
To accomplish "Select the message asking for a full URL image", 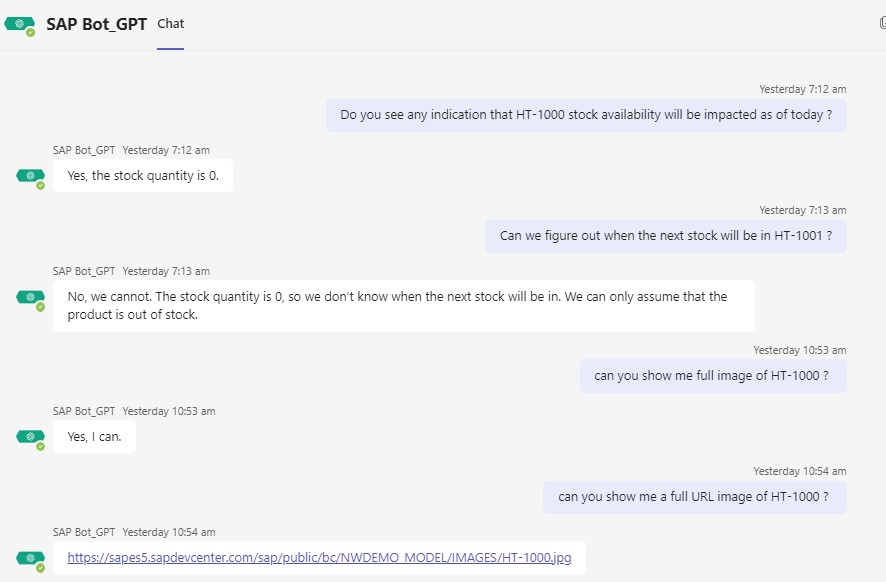I will click(694, 497).
